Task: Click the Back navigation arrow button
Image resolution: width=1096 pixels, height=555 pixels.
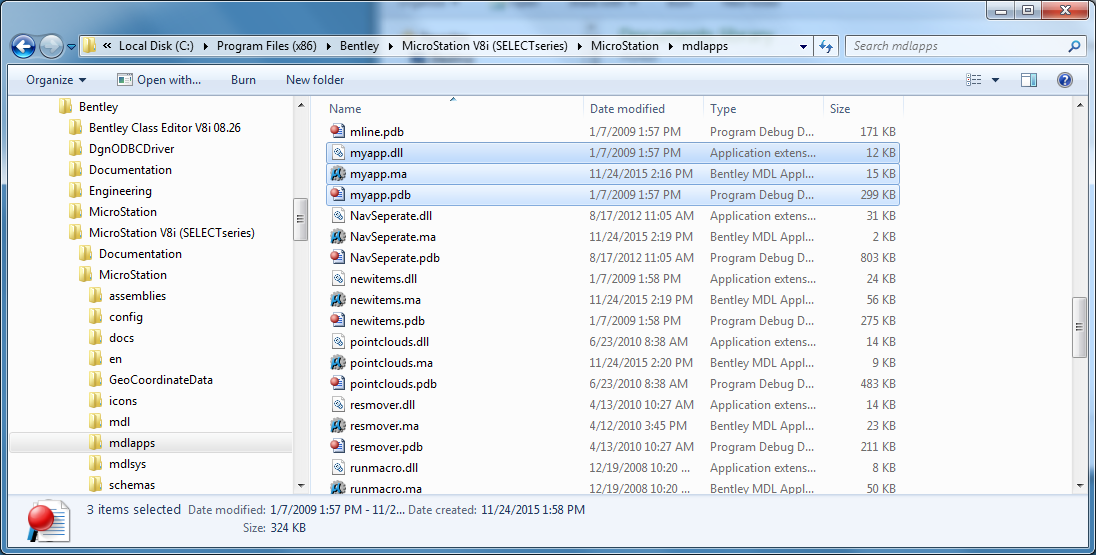Action: [x=23, y=47]
